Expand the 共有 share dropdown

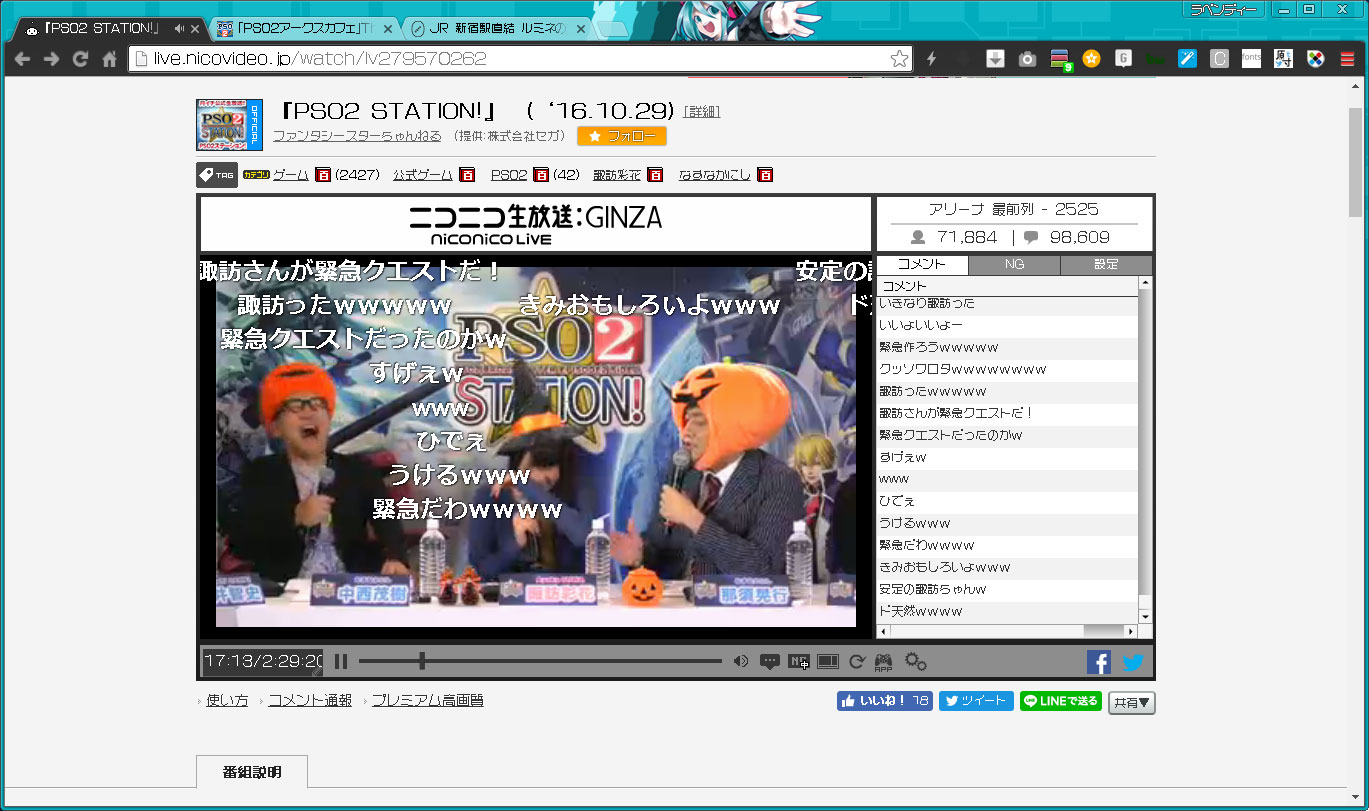pyautogui.click(x=1132, y=703)
